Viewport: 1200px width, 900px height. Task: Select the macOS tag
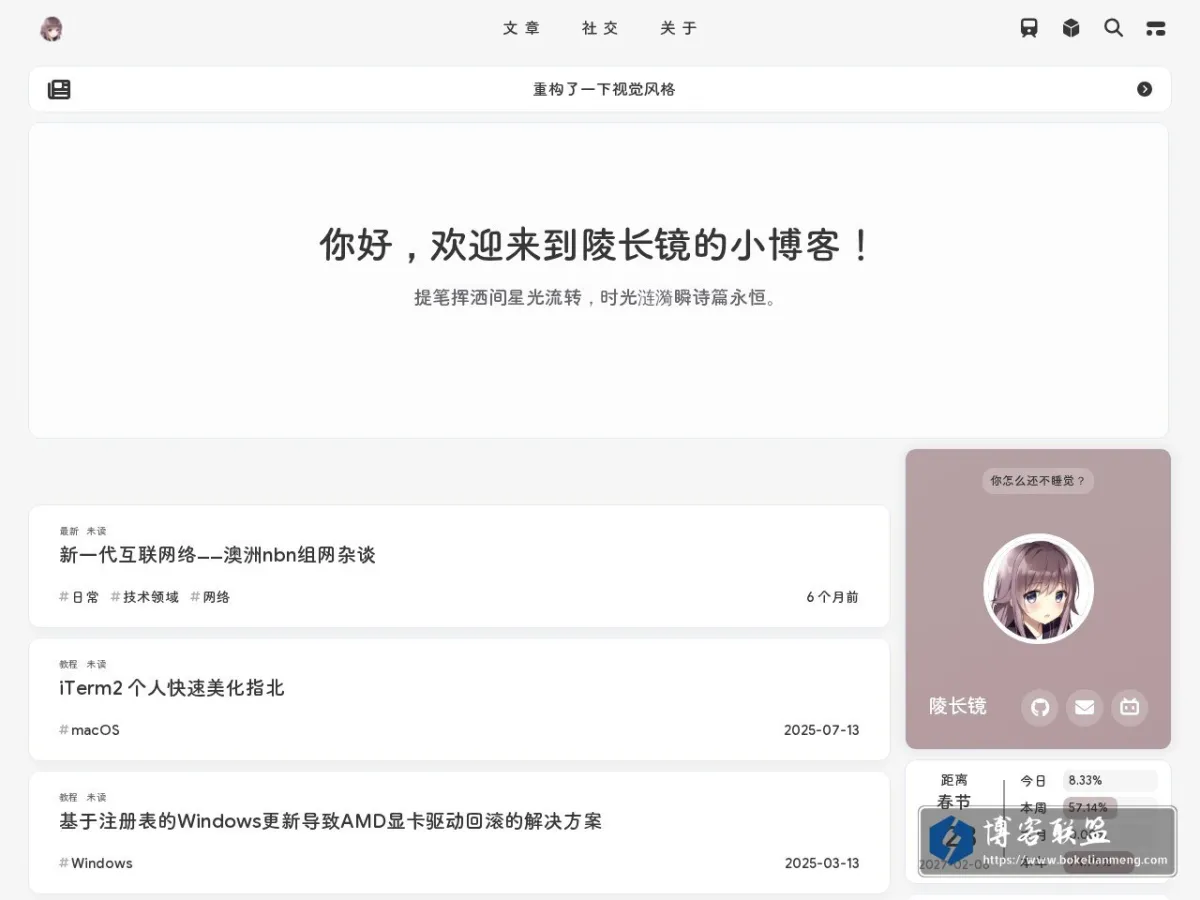(x=89, y=730)
